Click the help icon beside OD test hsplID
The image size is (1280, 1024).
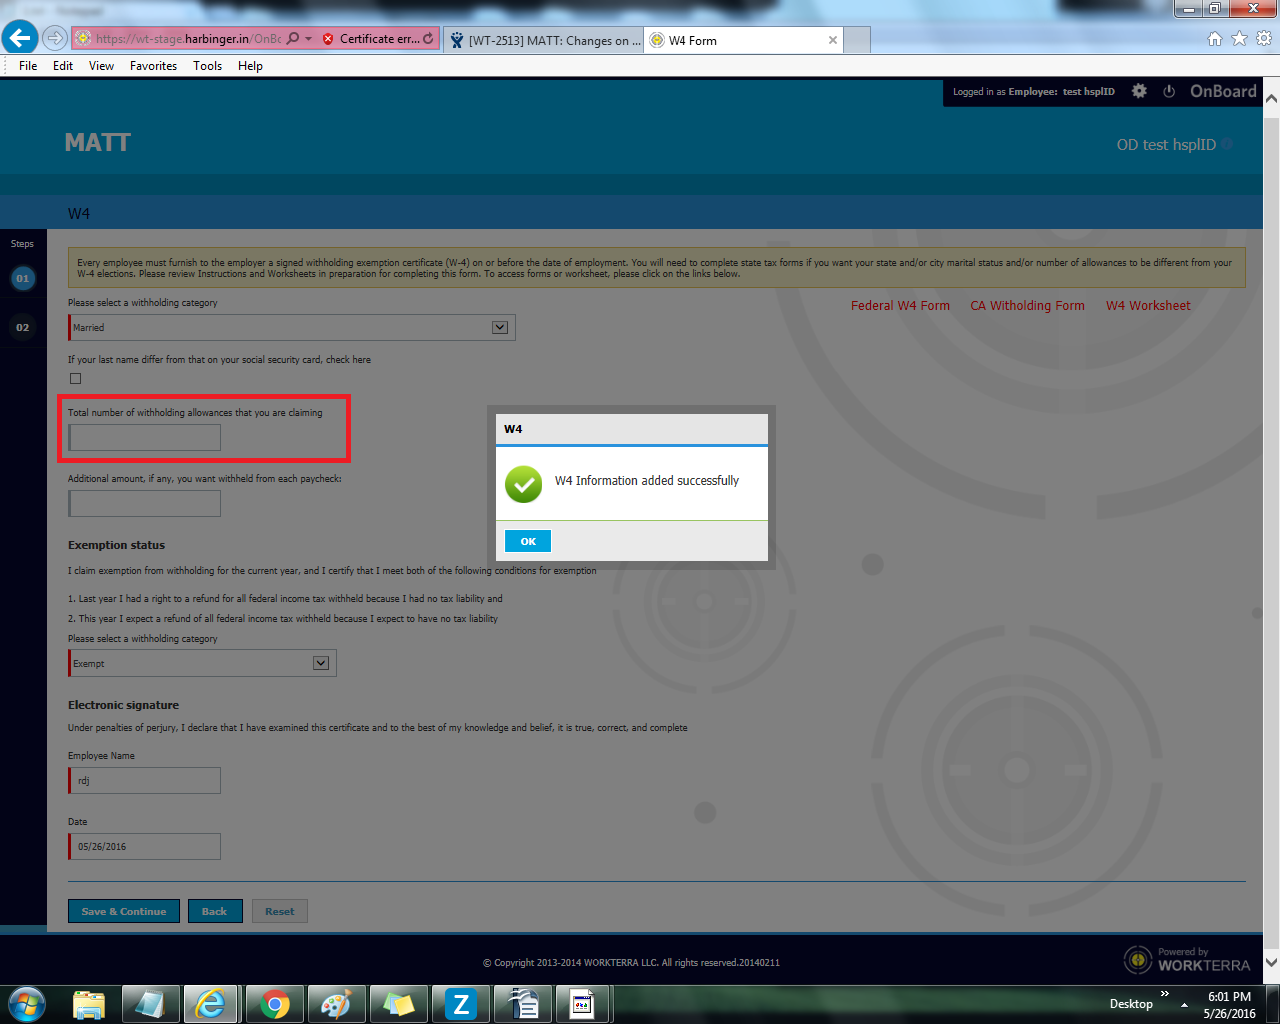(1227, 144)
